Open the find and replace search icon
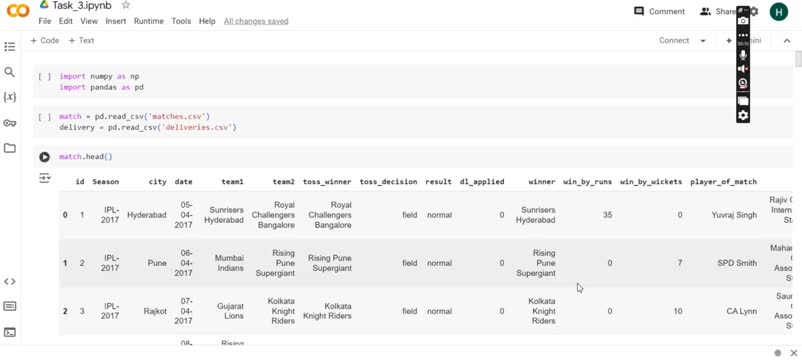The image size is (802, 360). pyautogui.click(x=9, y=72)
